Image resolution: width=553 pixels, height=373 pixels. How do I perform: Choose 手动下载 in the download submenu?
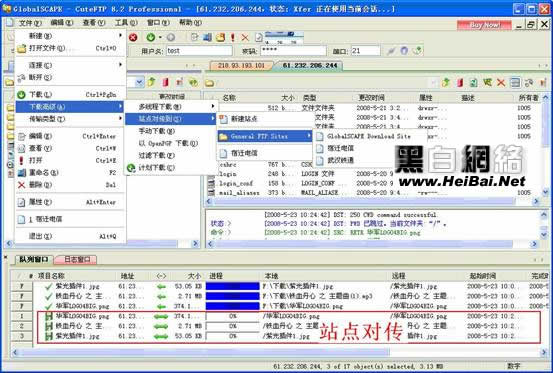tap(171, 131)
